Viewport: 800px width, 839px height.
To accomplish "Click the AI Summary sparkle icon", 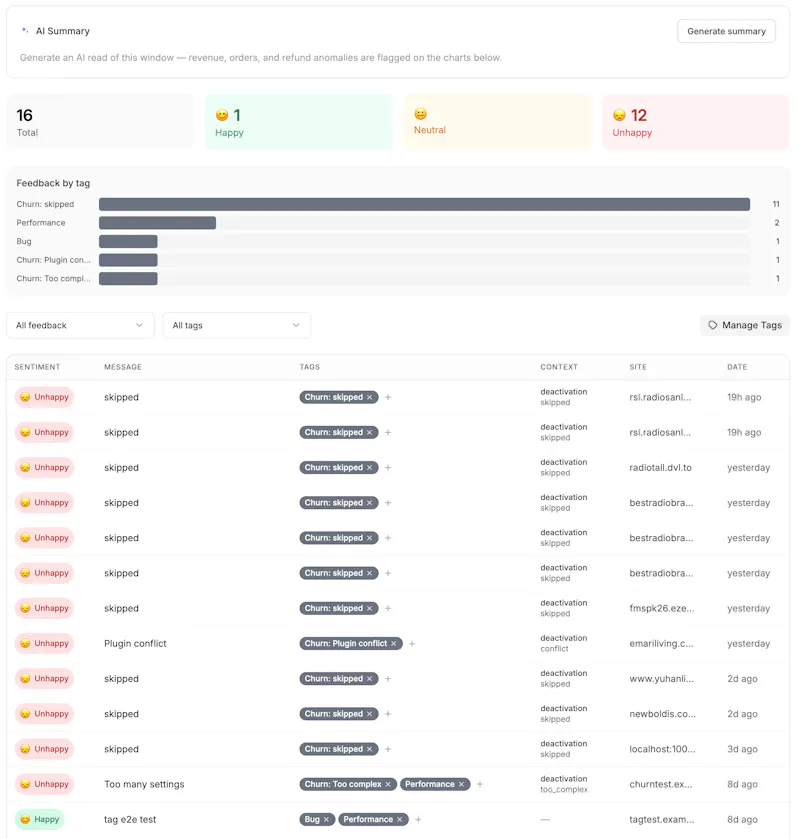I will [x=25, y=30].
